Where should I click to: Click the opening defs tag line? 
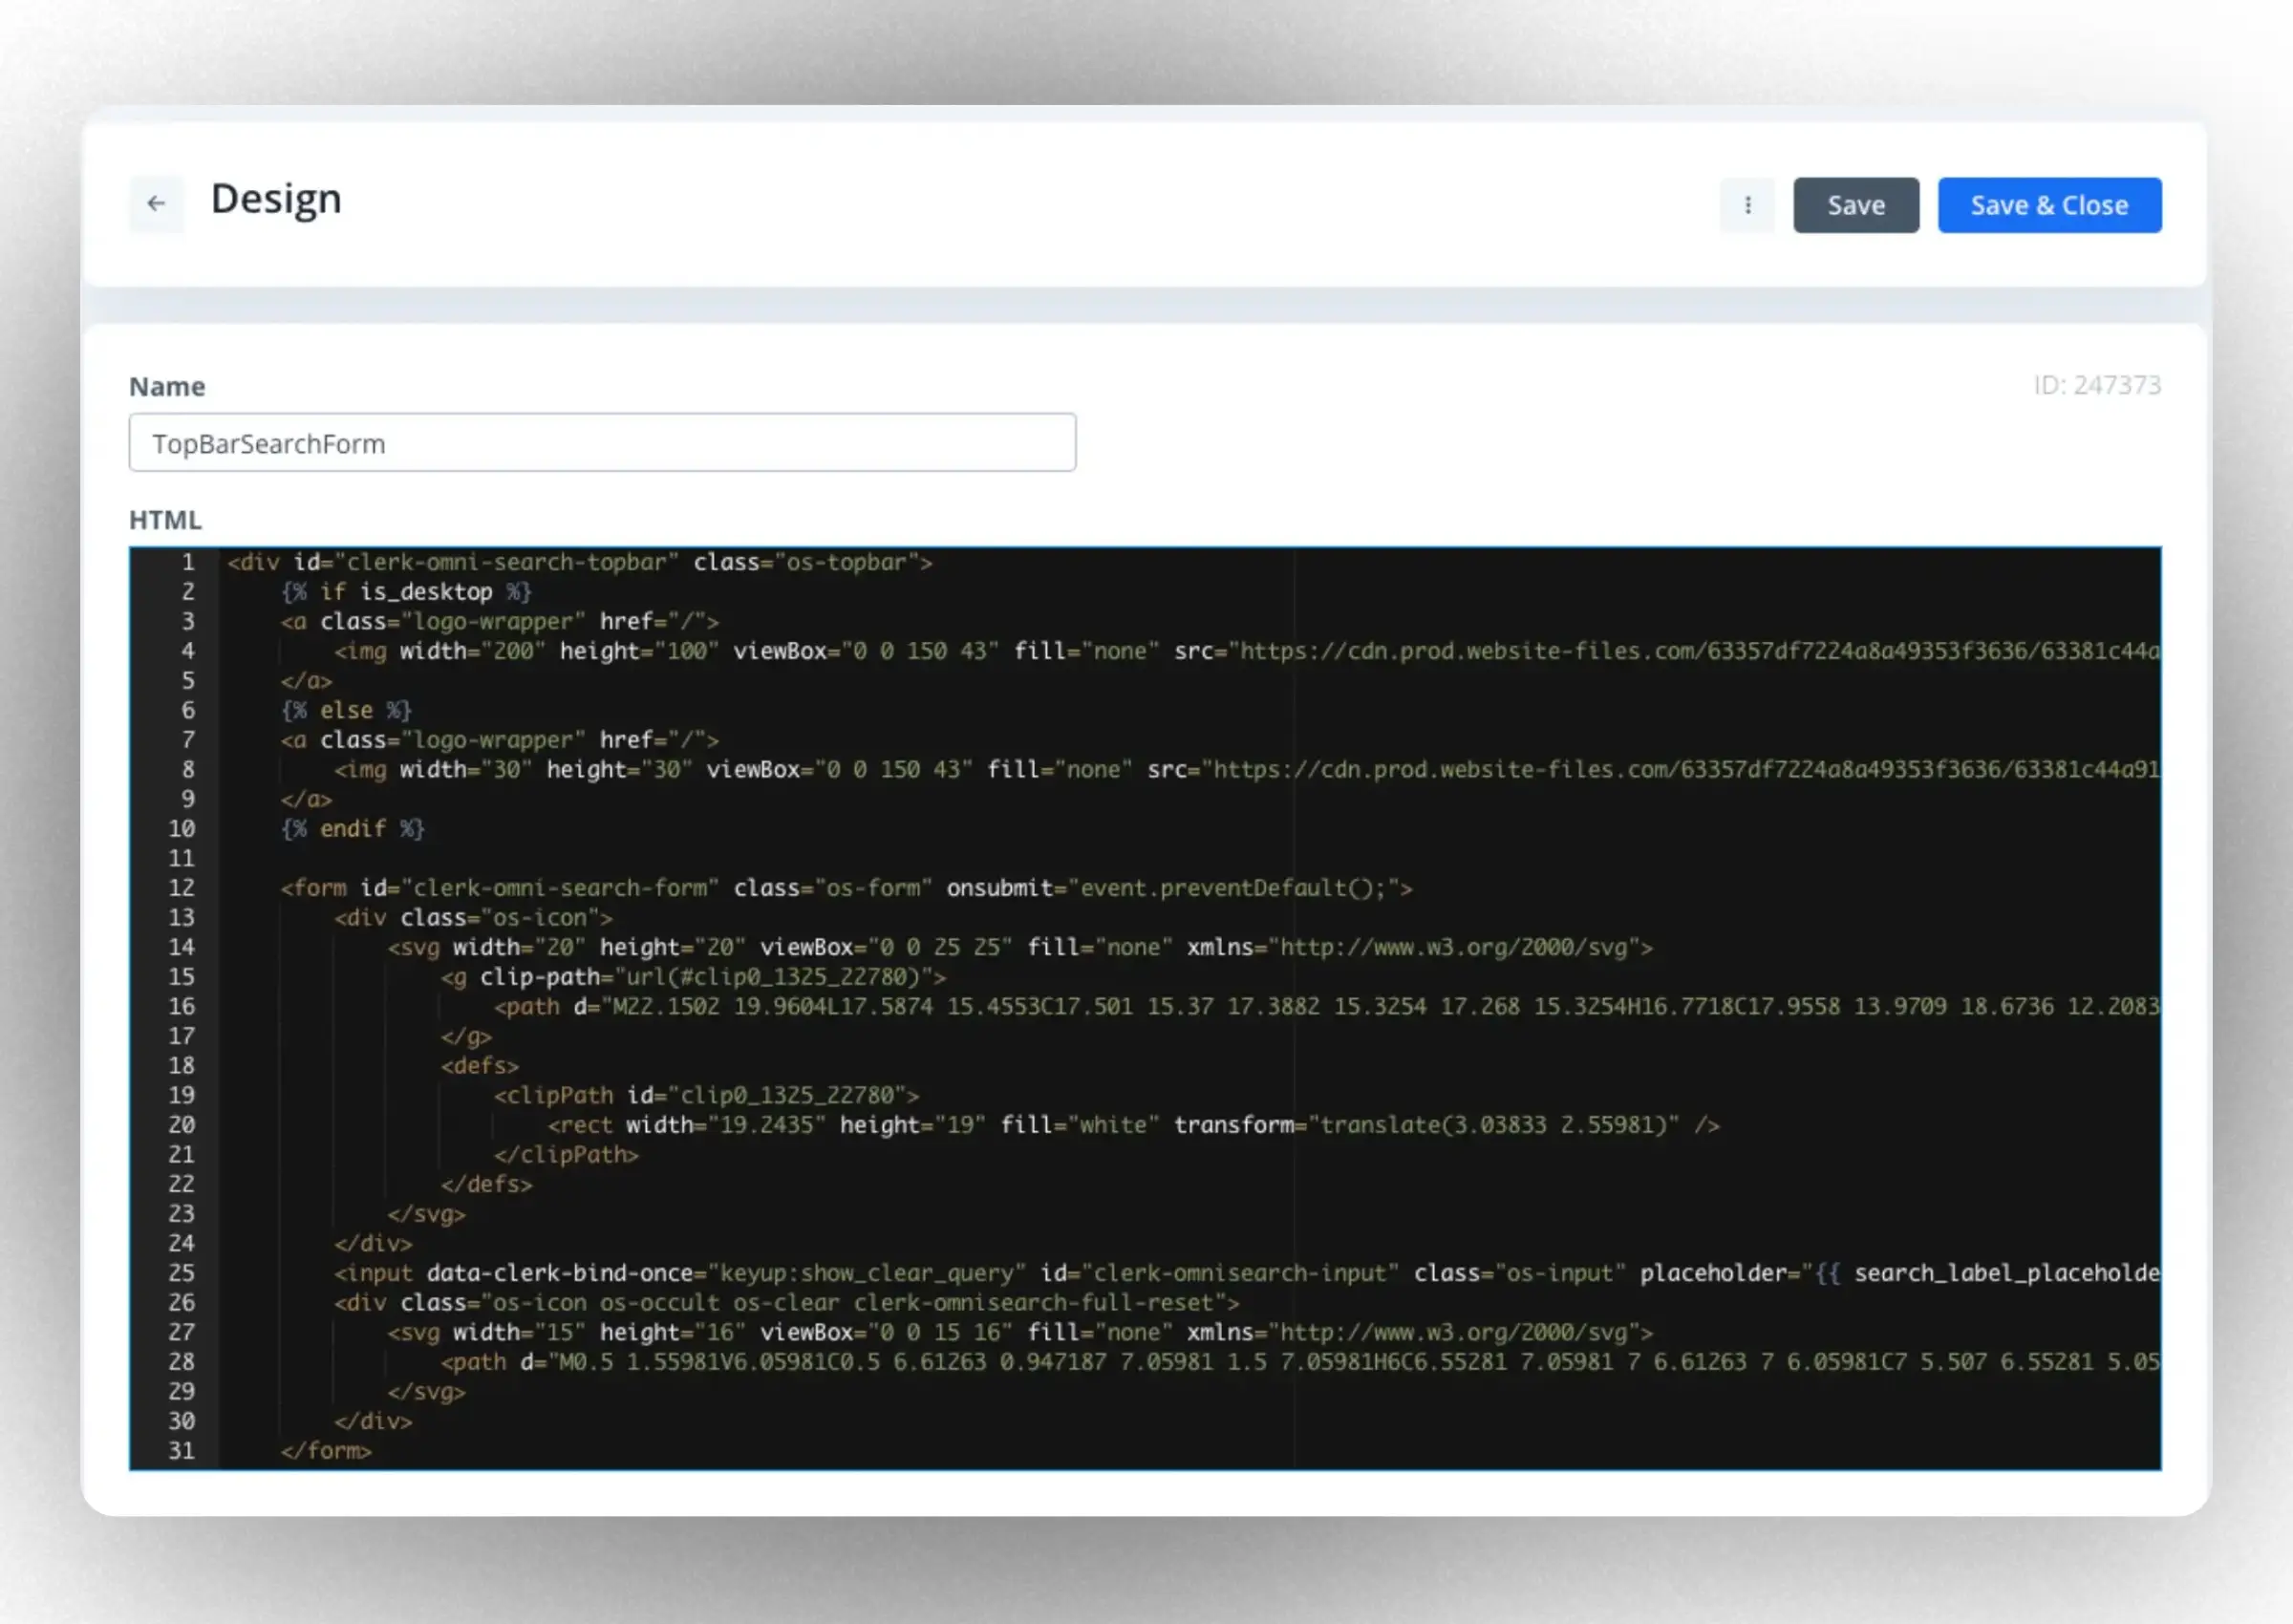point(480,1066)
